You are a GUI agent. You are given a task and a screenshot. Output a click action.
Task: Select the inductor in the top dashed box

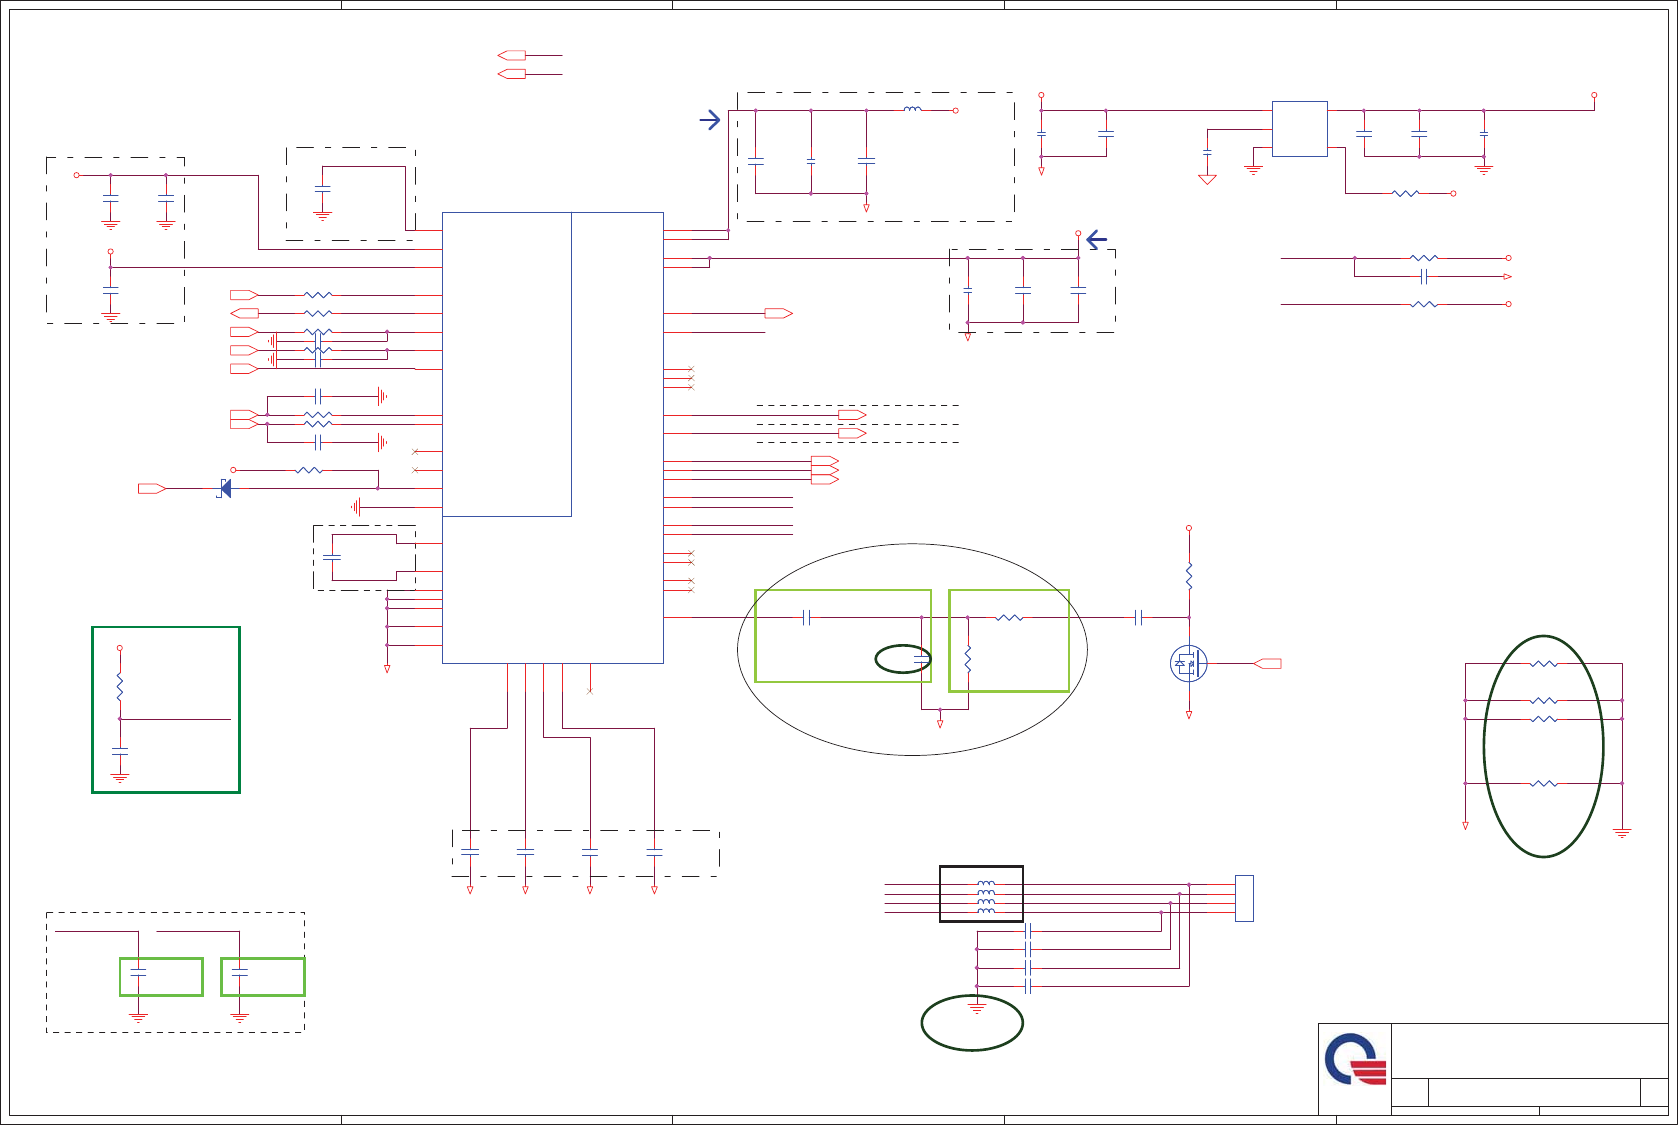pyautogui.click(x=912, y=109)
